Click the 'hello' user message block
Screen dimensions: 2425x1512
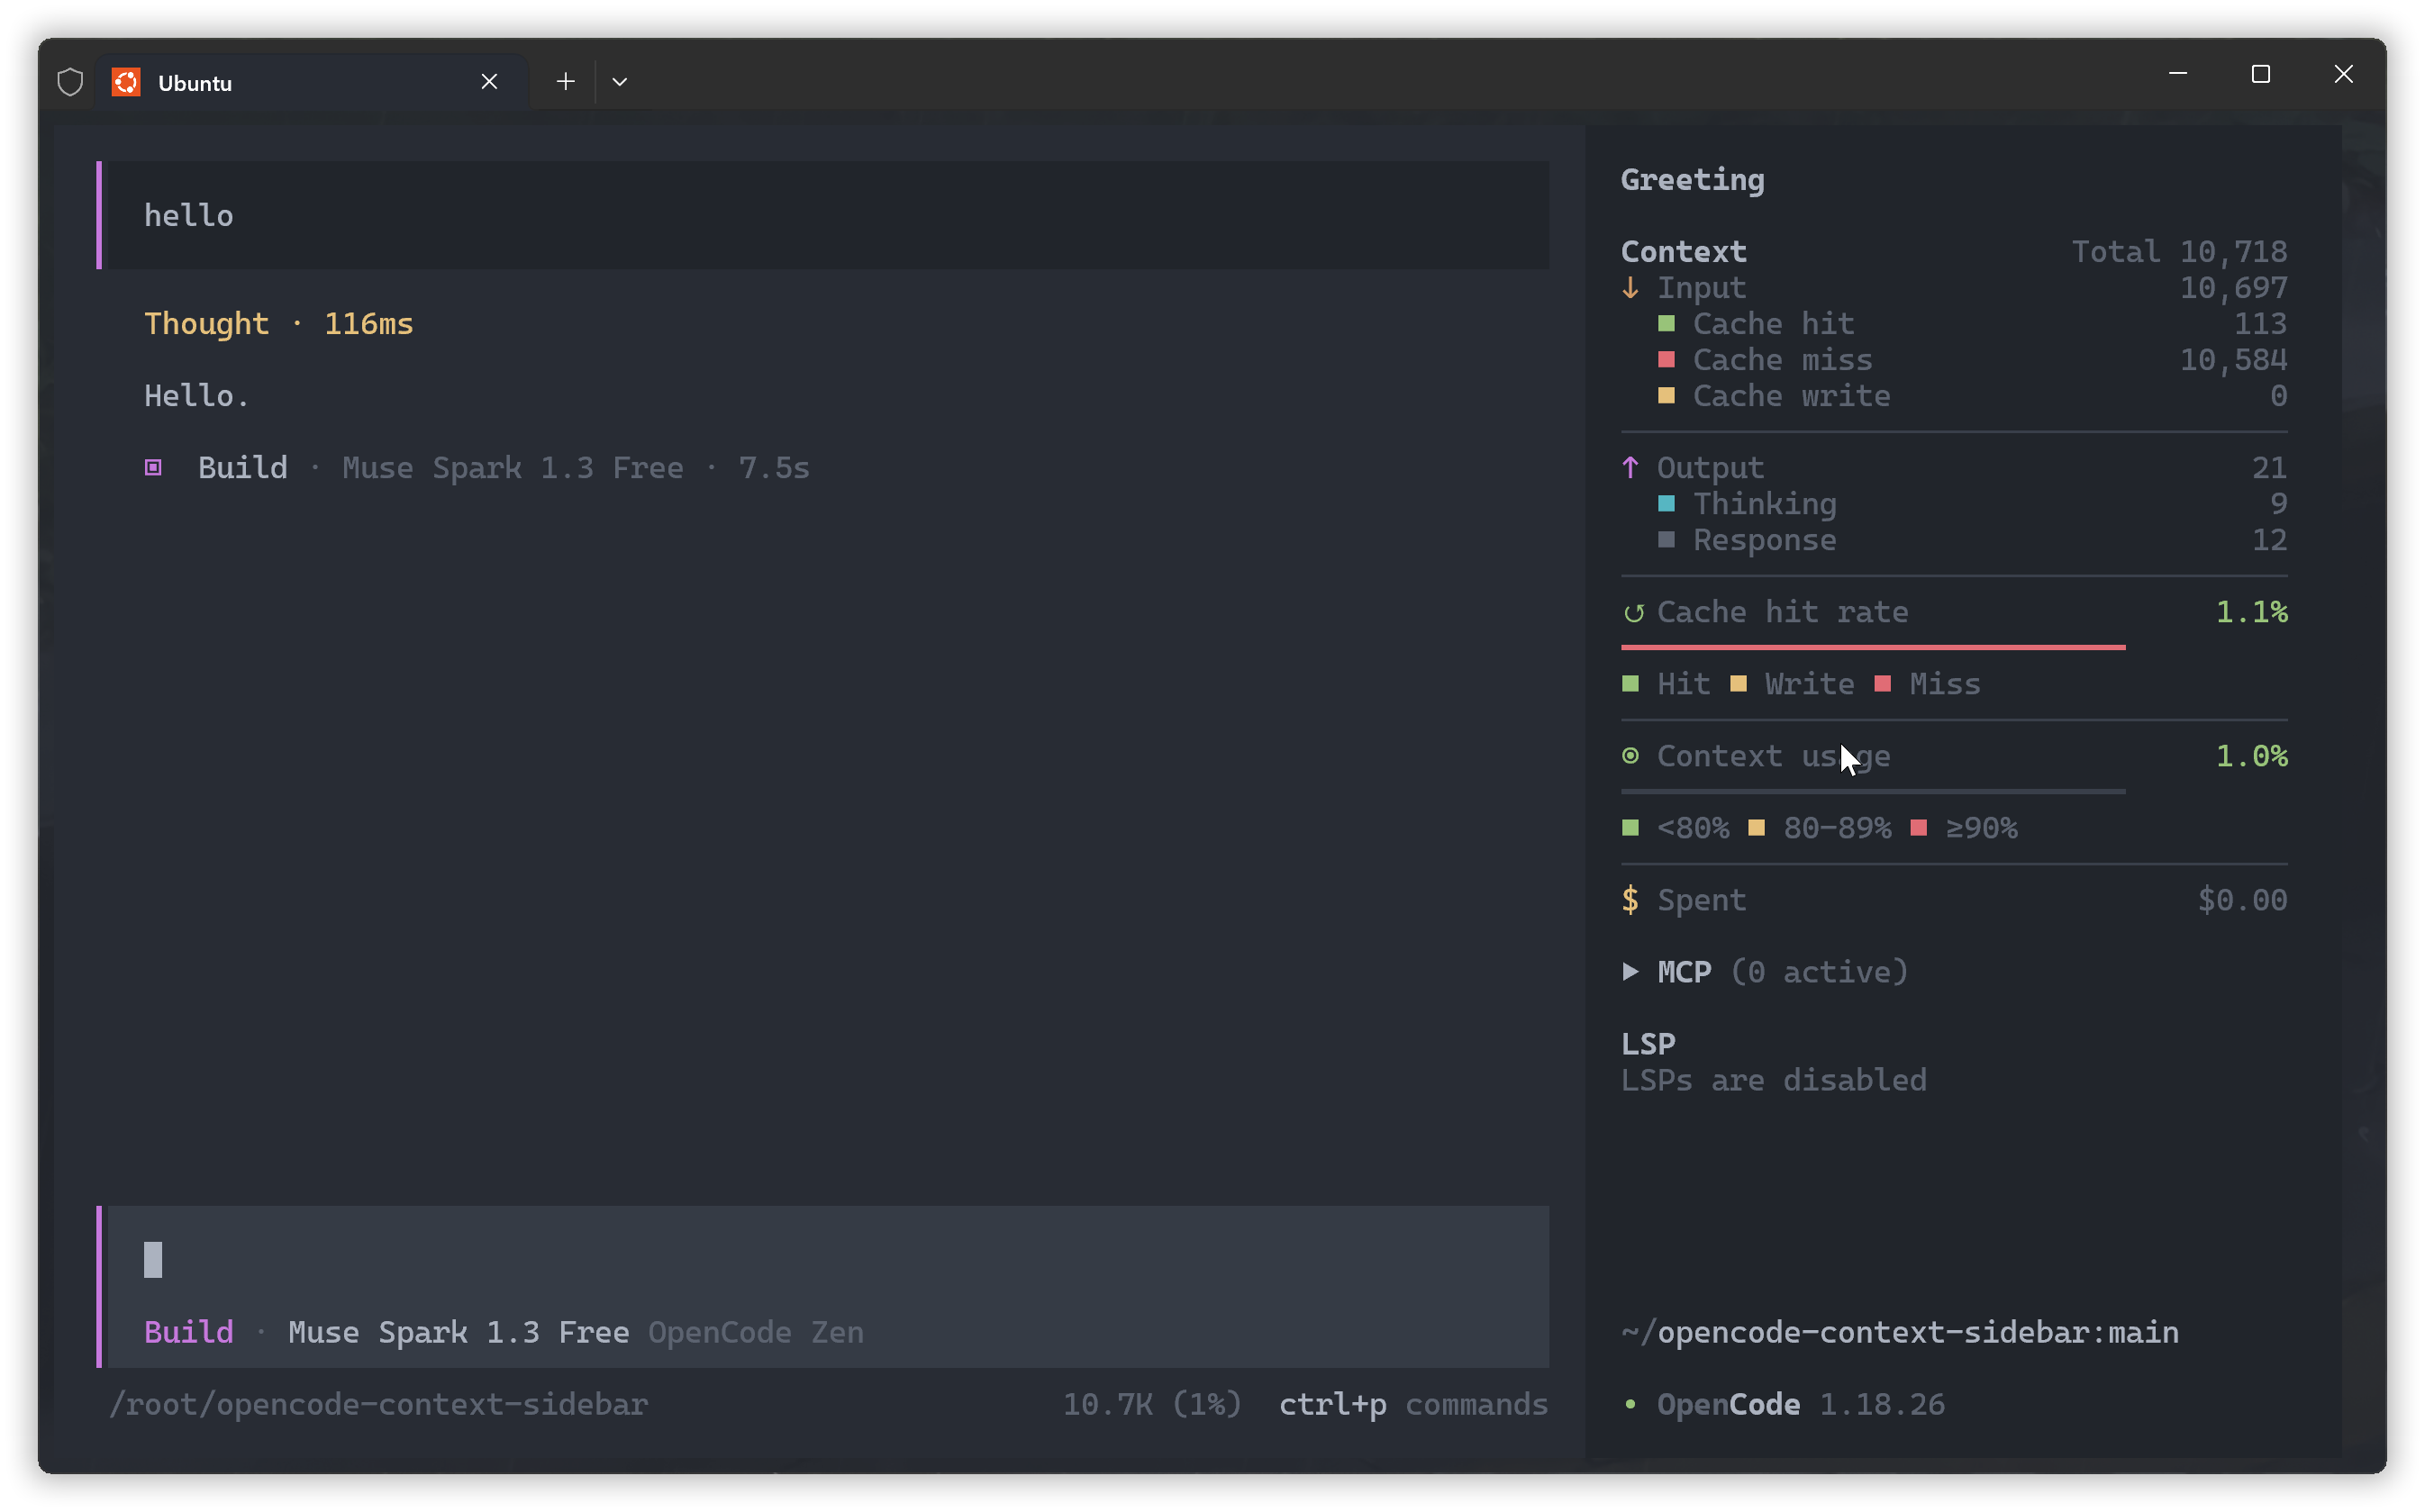click(823, 215)
